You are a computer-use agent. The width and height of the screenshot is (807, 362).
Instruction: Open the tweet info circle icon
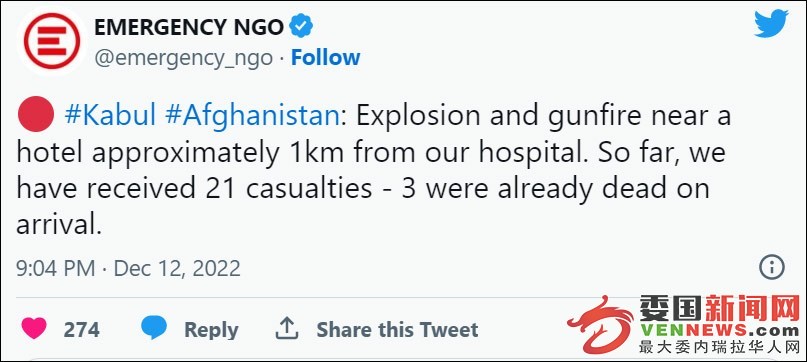coord(771,268)
